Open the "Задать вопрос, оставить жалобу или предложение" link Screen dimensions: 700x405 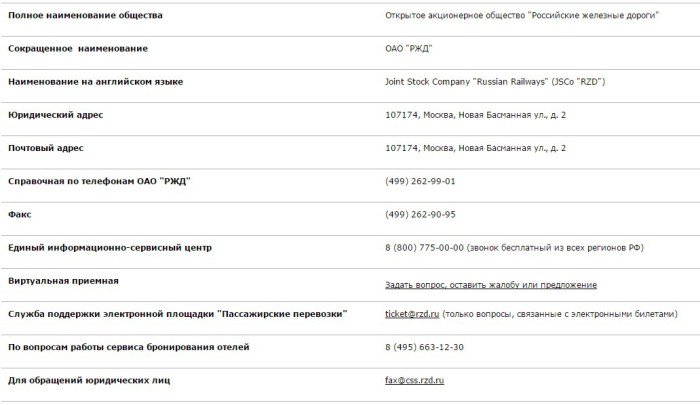point(491,285)
